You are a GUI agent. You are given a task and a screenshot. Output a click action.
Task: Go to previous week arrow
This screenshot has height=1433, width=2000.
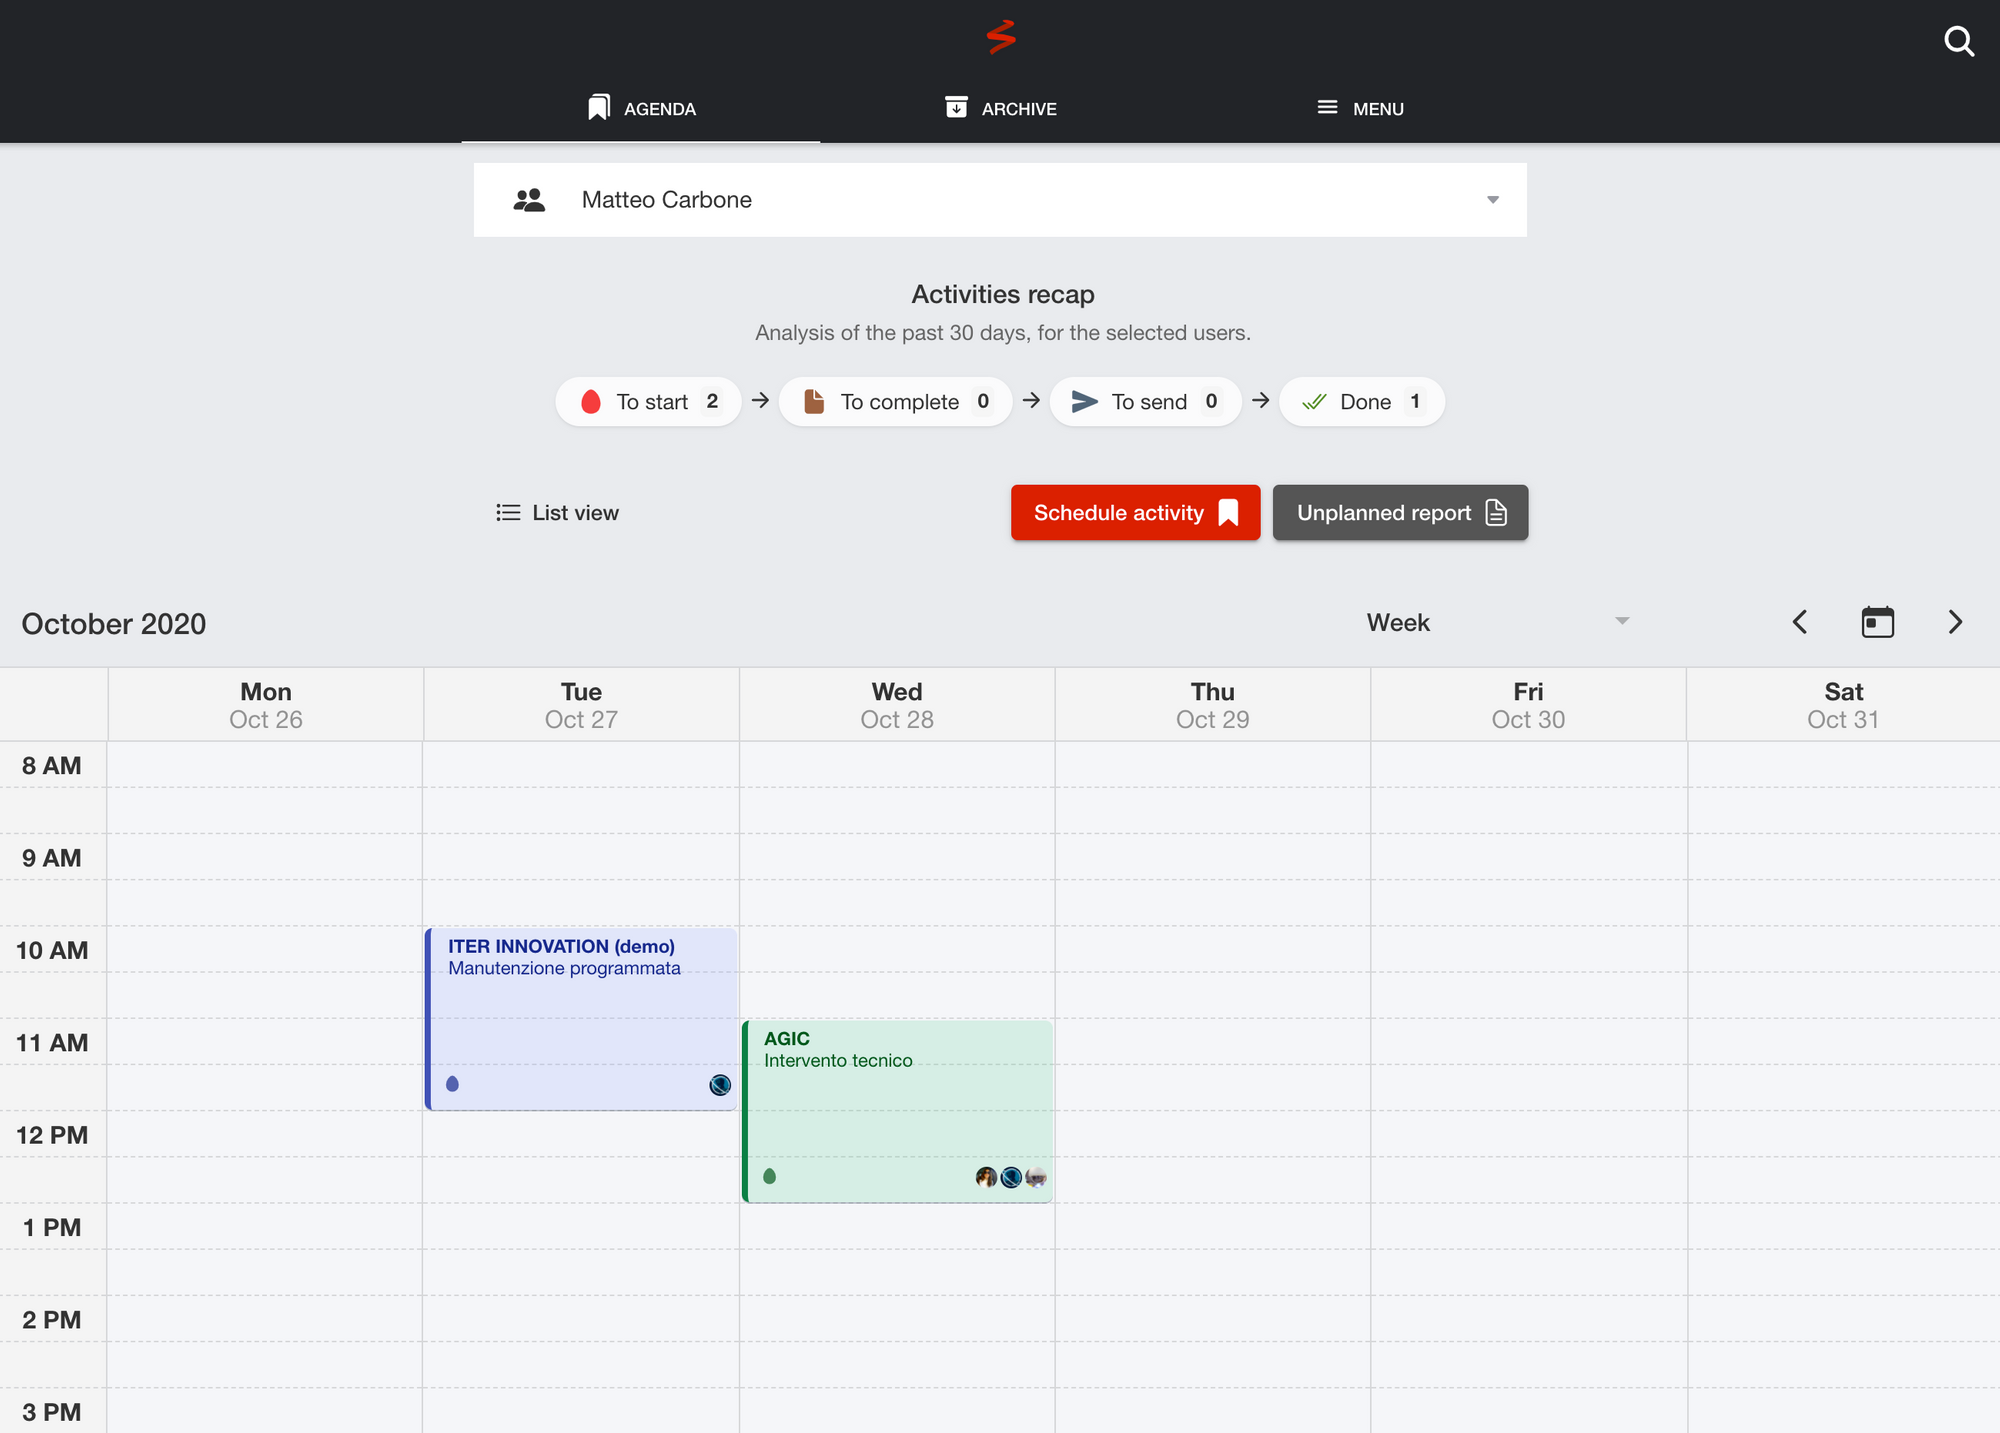click(1800, 622)
